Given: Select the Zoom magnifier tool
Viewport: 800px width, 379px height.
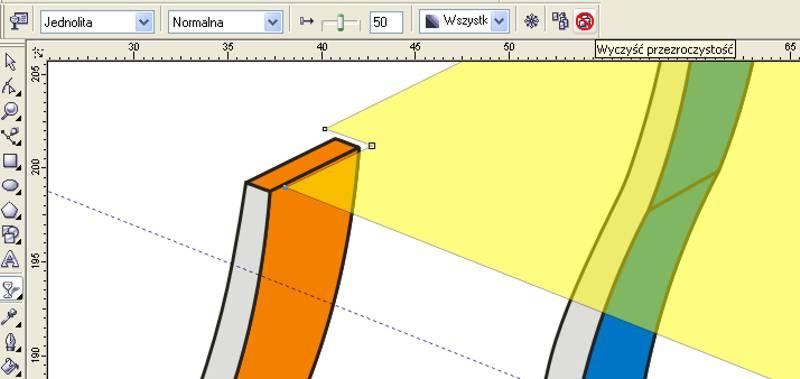Looking at the screenshot, I should 11,111.
